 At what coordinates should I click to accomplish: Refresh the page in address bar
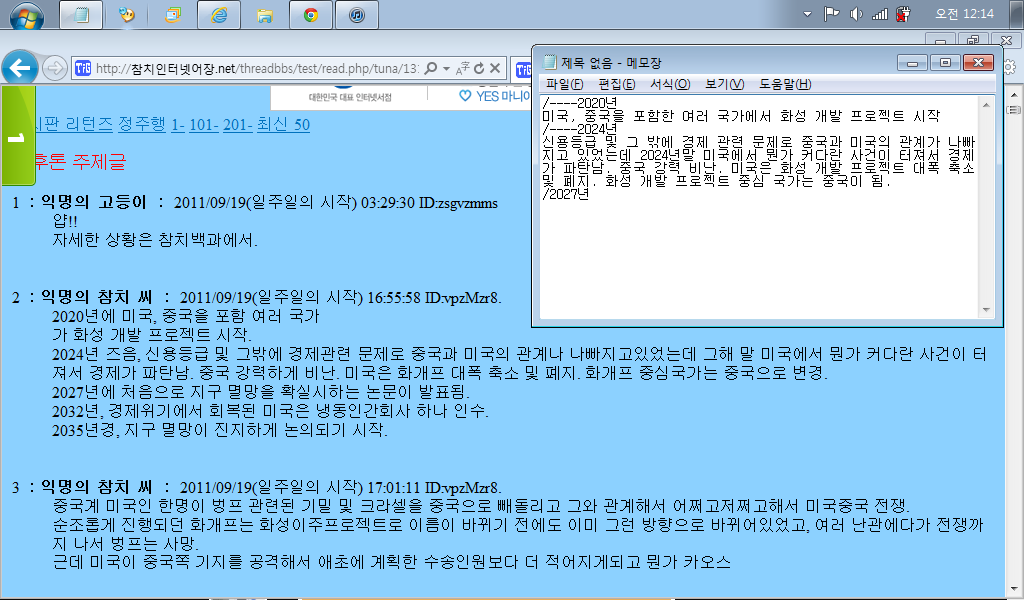(479, 68)
